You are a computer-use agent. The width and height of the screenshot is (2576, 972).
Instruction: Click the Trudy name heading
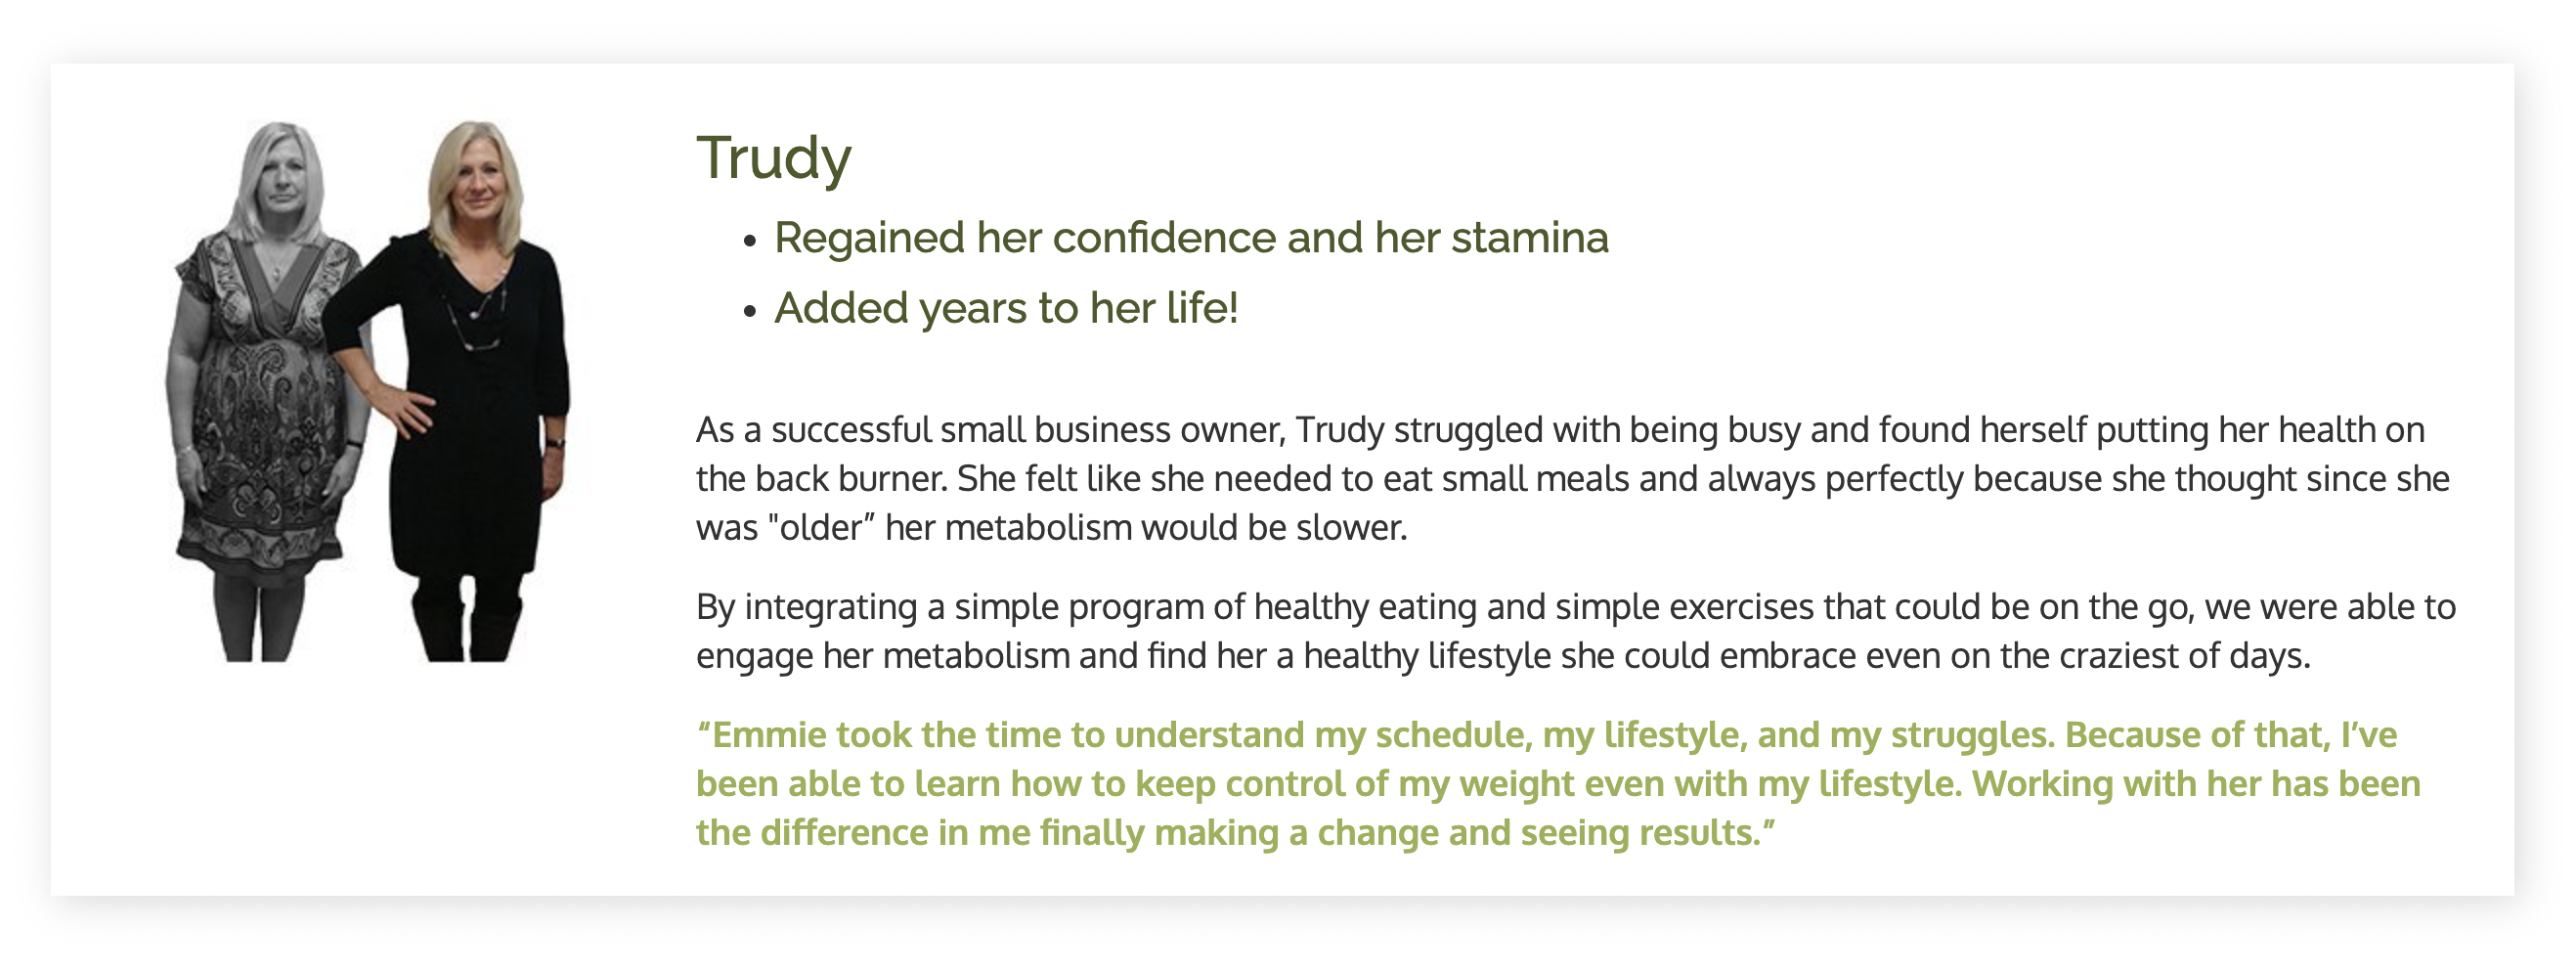(773, 160)
